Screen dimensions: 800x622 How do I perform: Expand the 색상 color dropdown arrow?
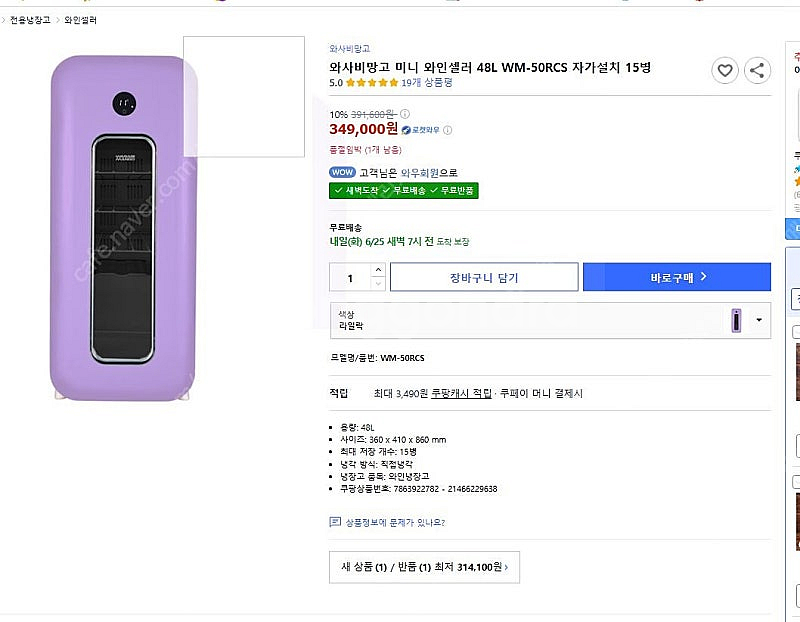pos(759,320)
